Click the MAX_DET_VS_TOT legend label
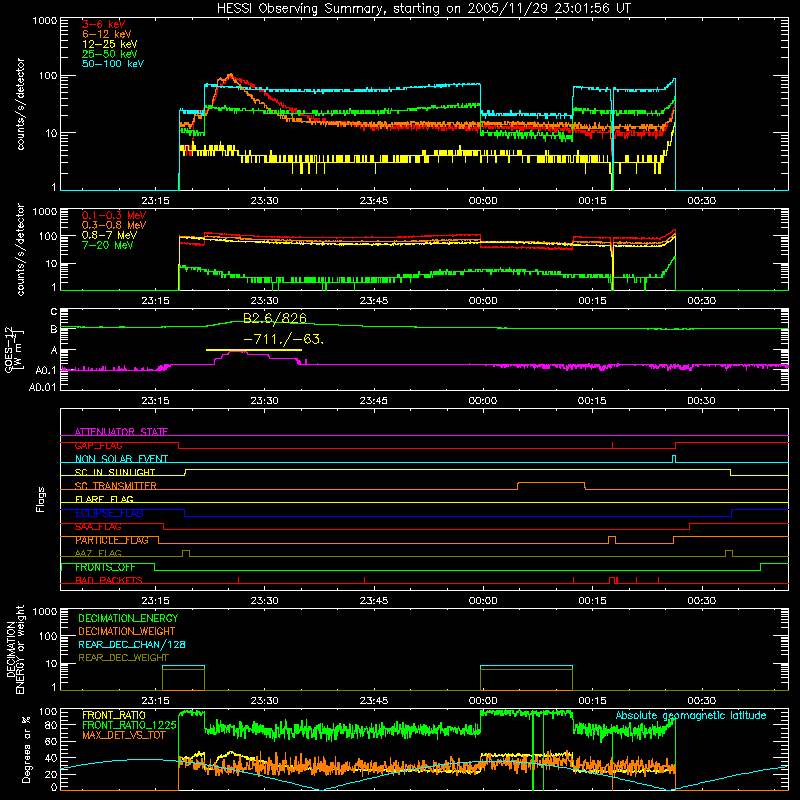This screenshot has width=800, height=800. pos(123,735)
